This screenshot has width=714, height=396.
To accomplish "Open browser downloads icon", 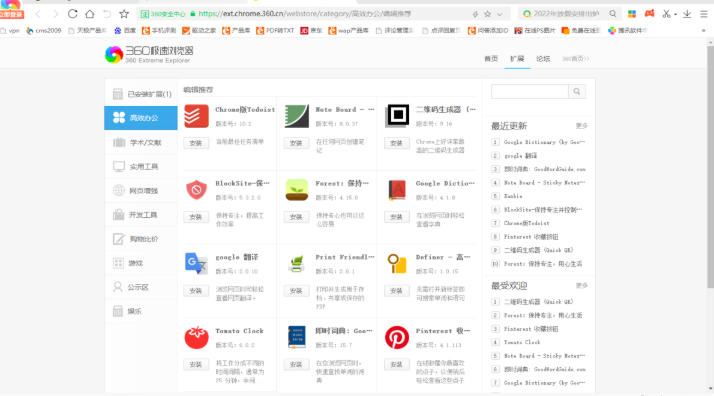I will [x=687, y=14].
